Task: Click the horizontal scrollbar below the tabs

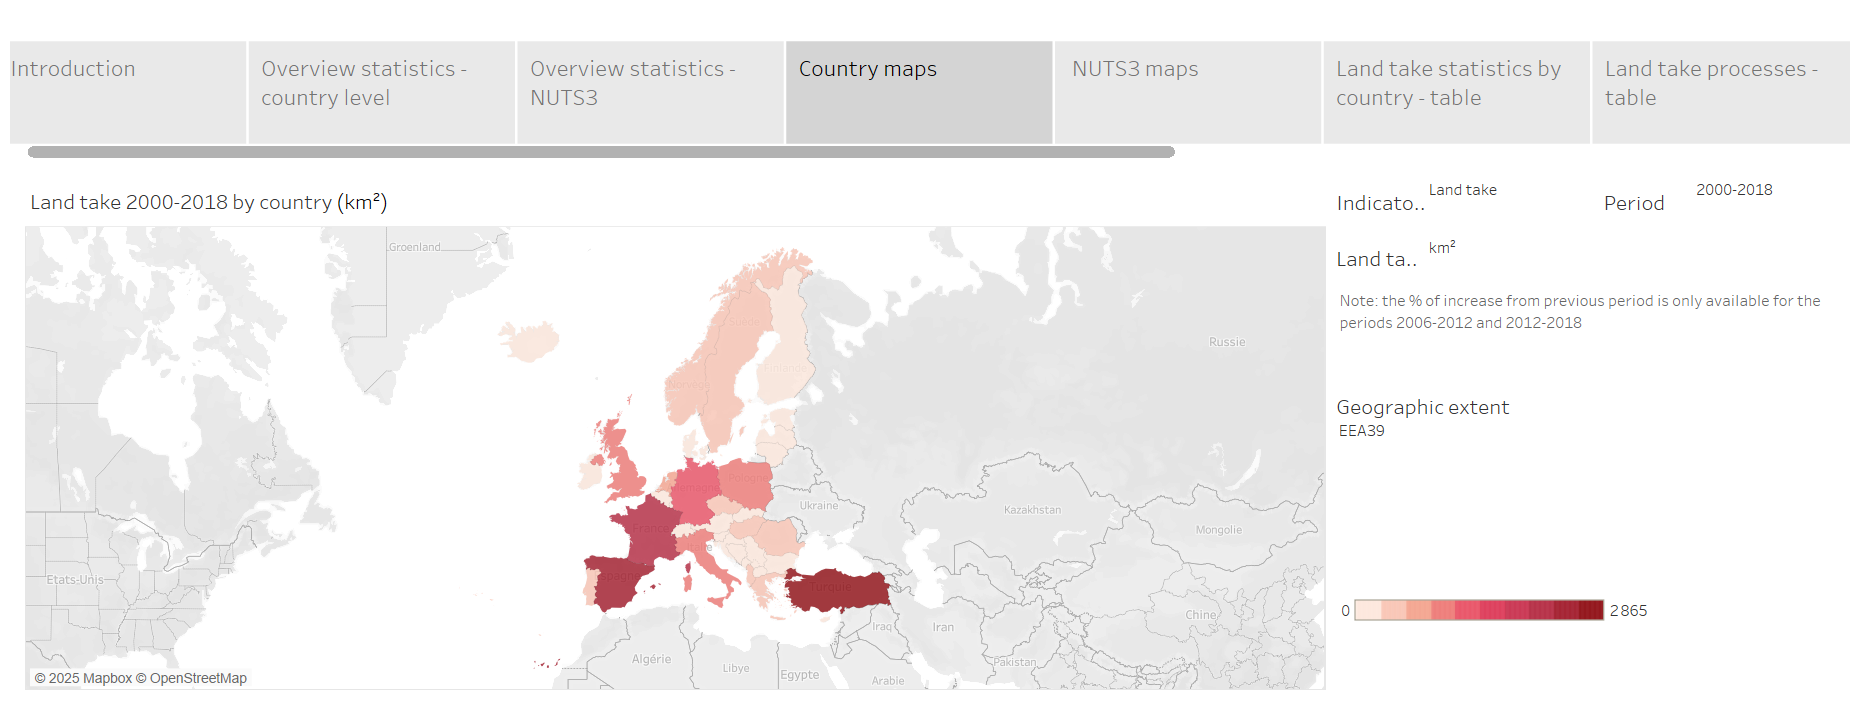Action: coord(600,152)
